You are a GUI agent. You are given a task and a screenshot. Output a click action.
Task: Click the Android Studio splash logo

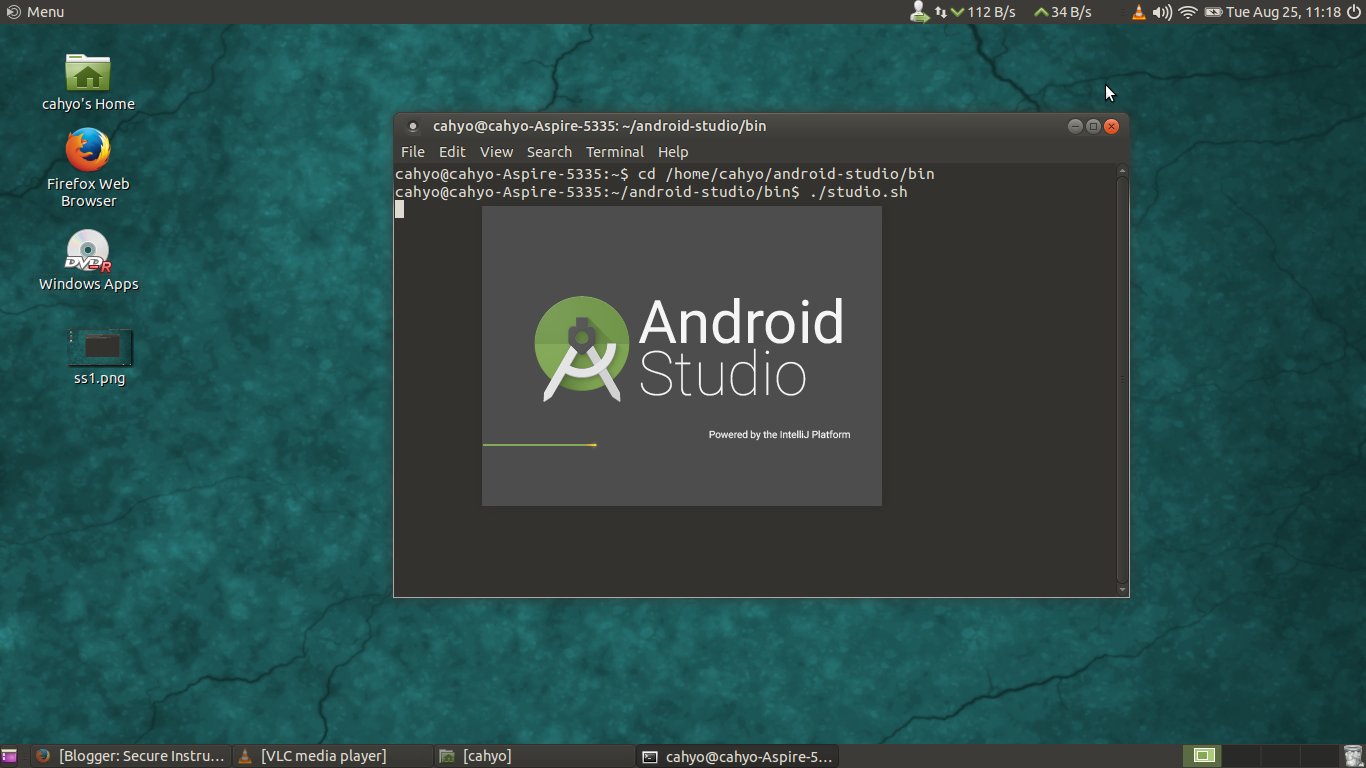click(x=689, y=349)
